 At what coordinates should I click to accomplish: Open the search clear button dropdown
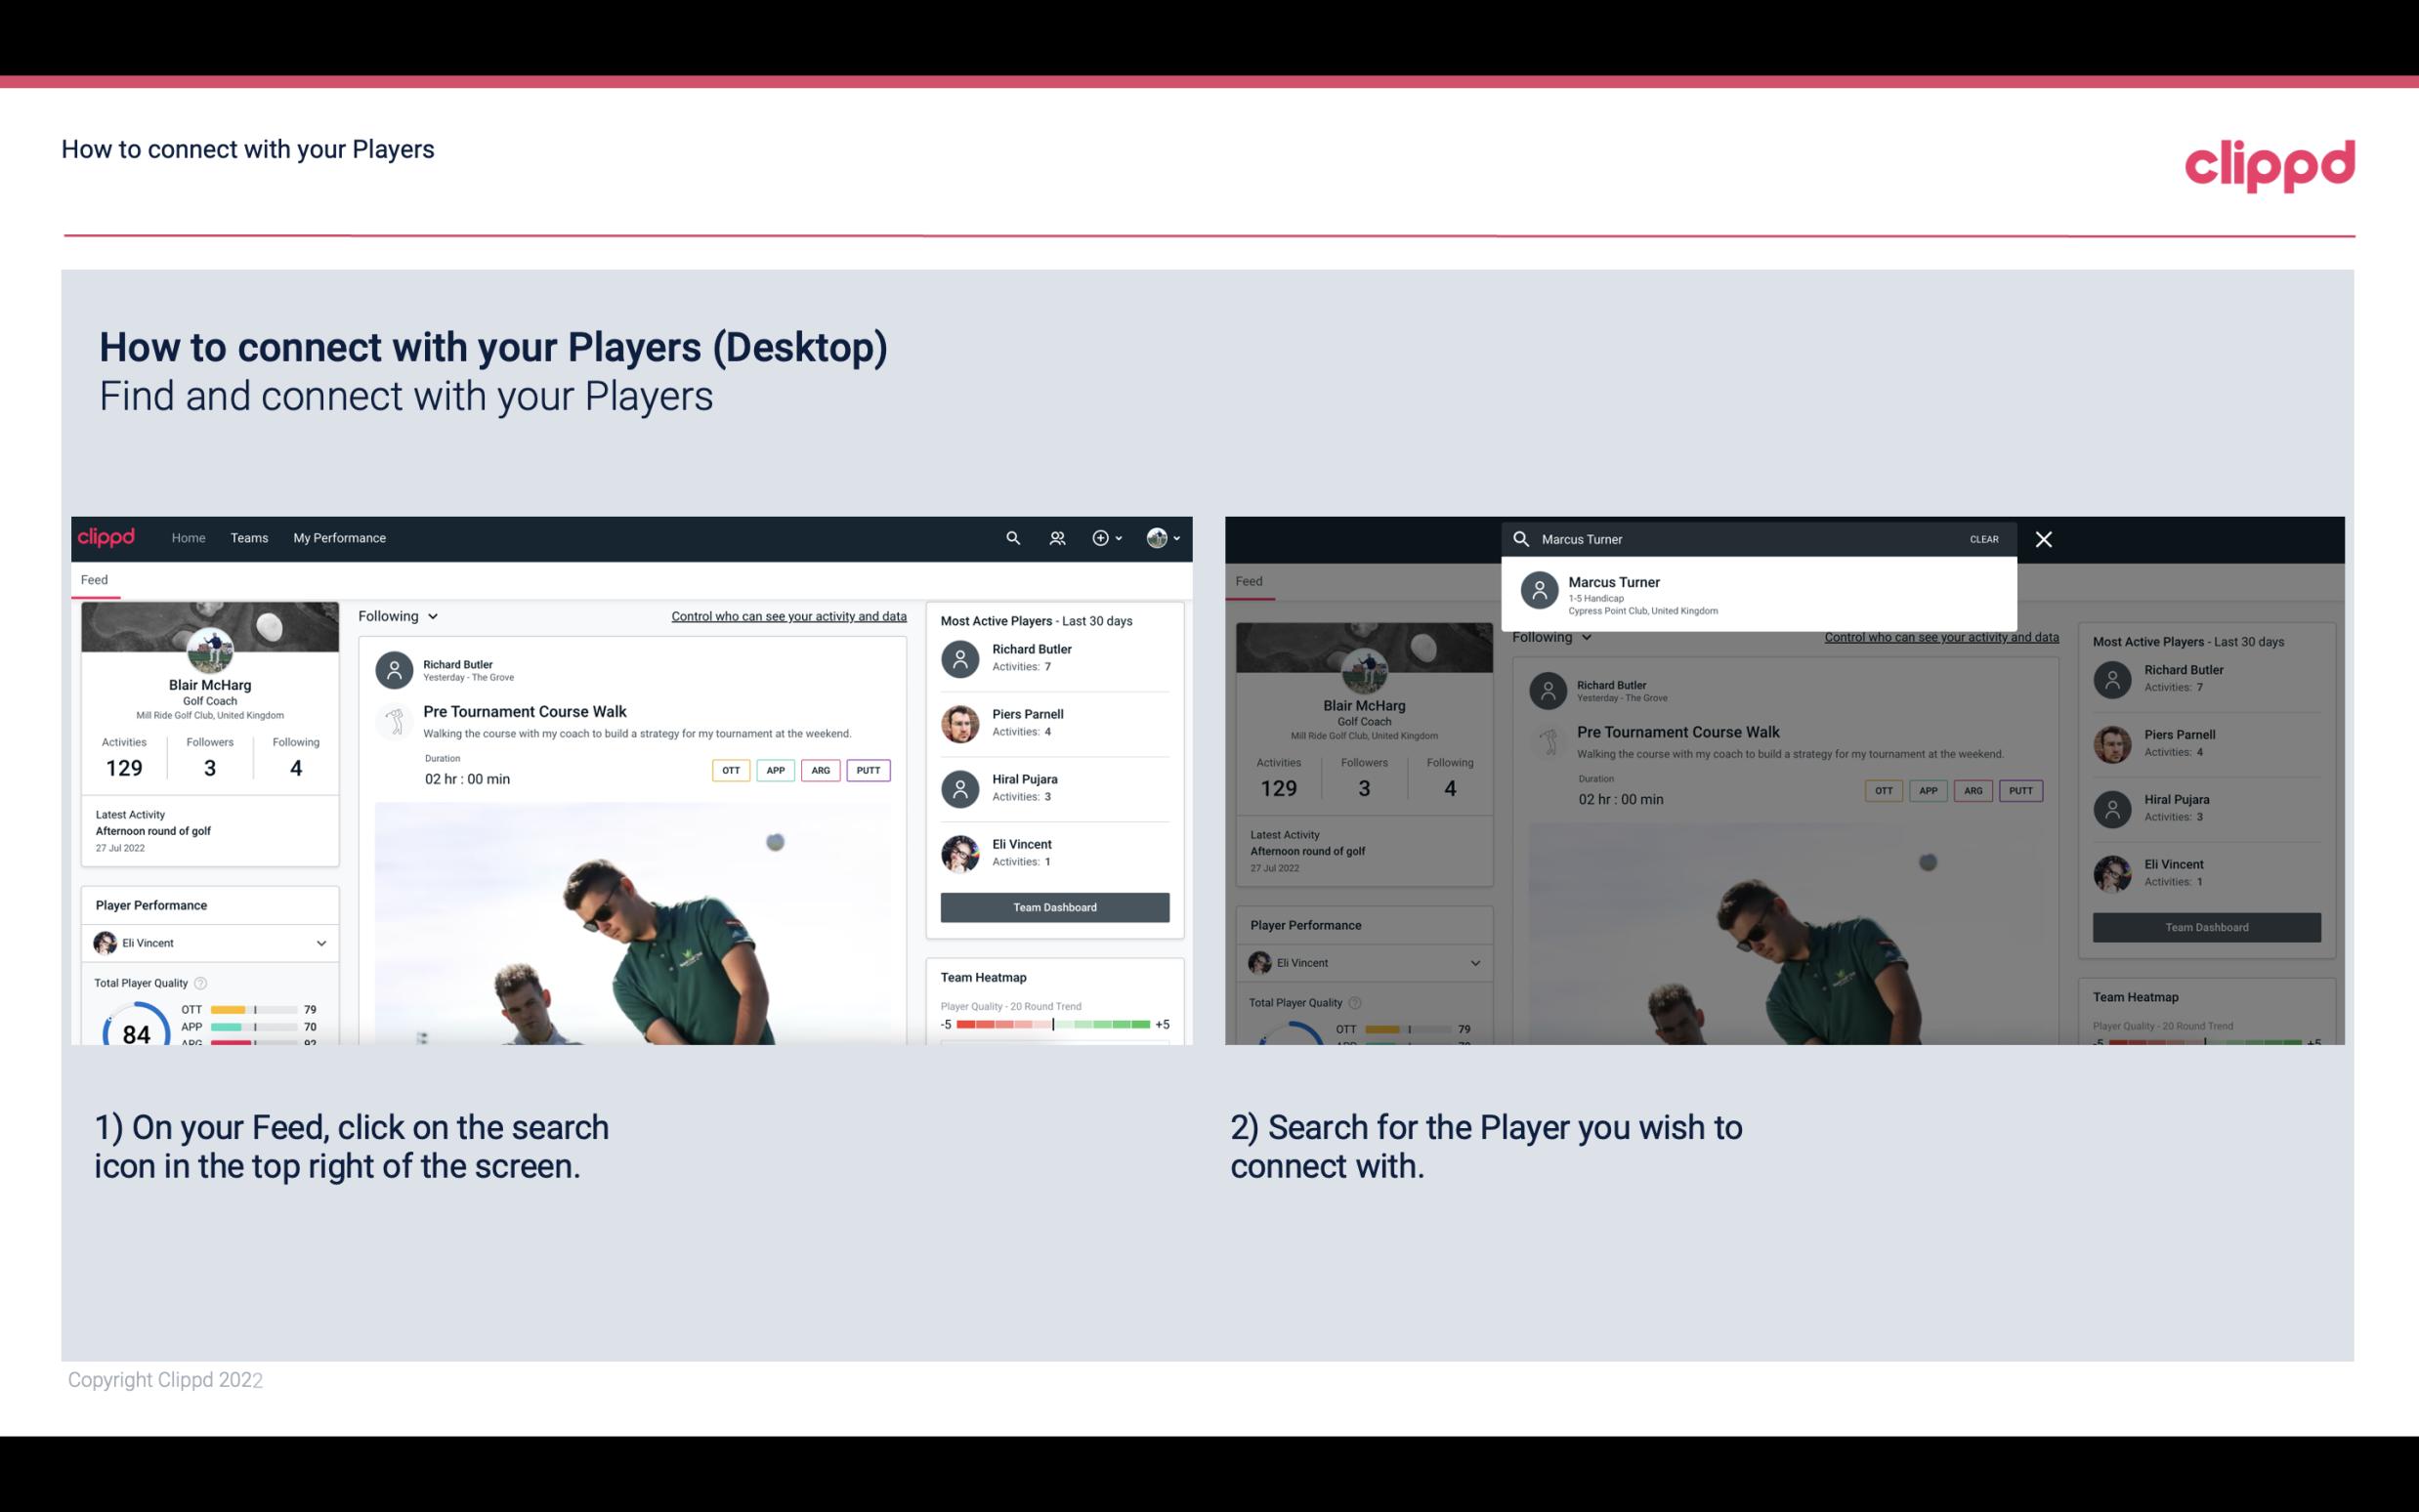click(1983, 538)
